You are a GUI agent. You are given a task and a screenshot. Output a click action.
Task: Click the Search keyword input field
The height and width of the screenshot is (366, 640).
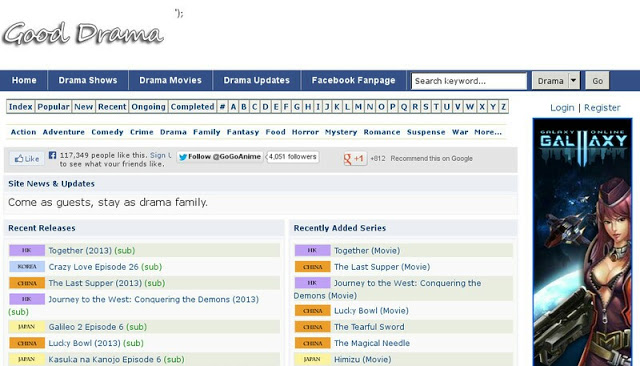tap(469, 81)
